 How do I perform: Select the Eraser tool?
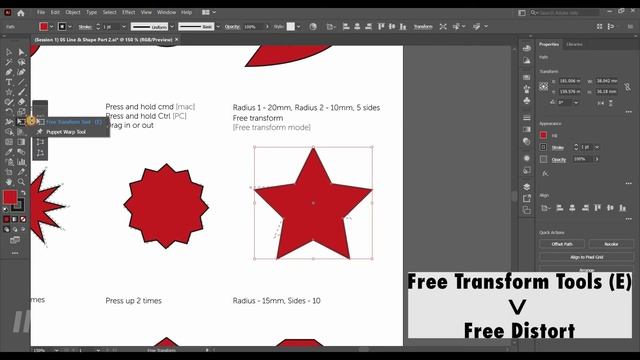coord(21,102)
